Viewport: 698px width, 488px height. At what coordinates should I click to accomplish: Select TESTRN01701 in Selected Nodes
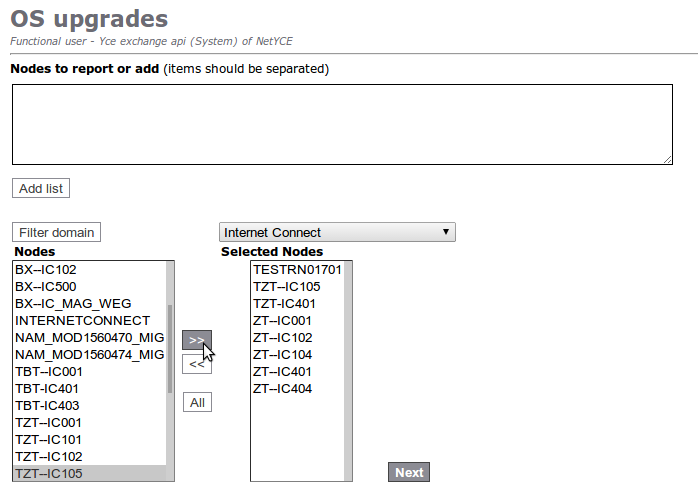tap(297, 270)
